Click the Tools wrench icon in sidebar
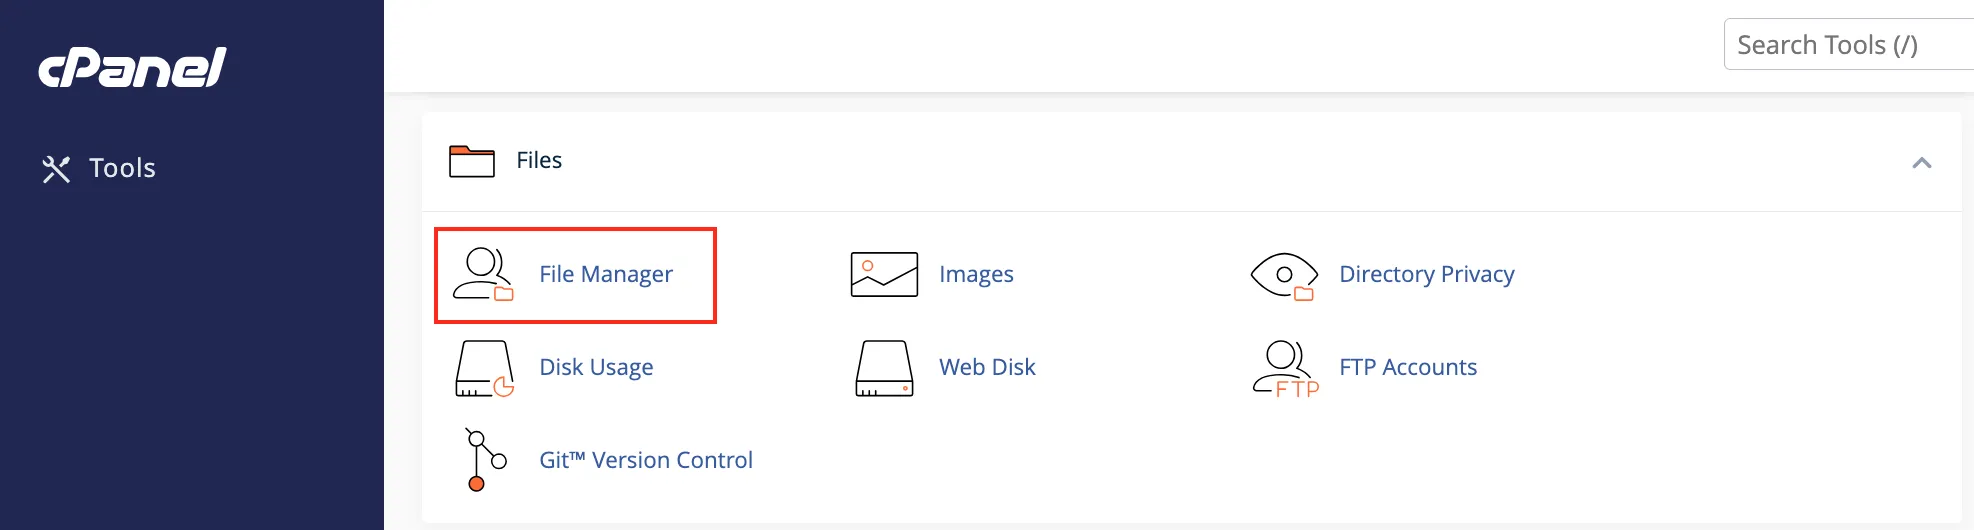Image resolution: width=1974 pixels, height=530 pixels. pyautogui.click(x=56, y=169)
